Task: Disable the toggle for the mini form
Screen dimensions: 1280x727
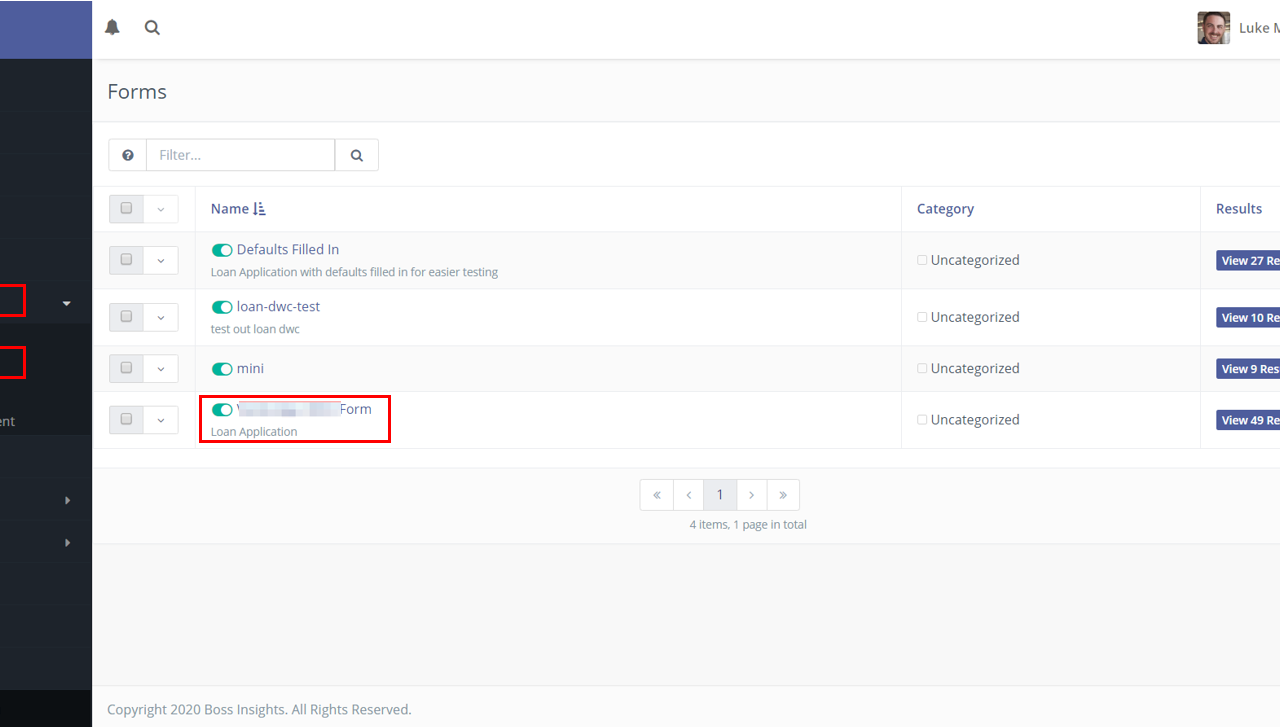Action: tap(222, 368)
